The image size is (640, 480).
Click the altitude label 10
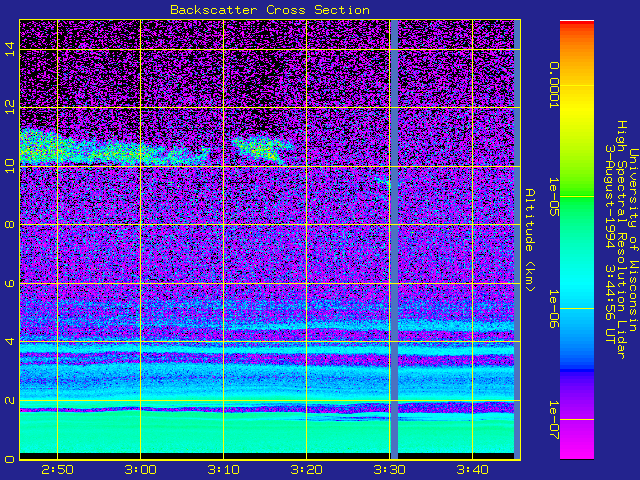[10, 166]
